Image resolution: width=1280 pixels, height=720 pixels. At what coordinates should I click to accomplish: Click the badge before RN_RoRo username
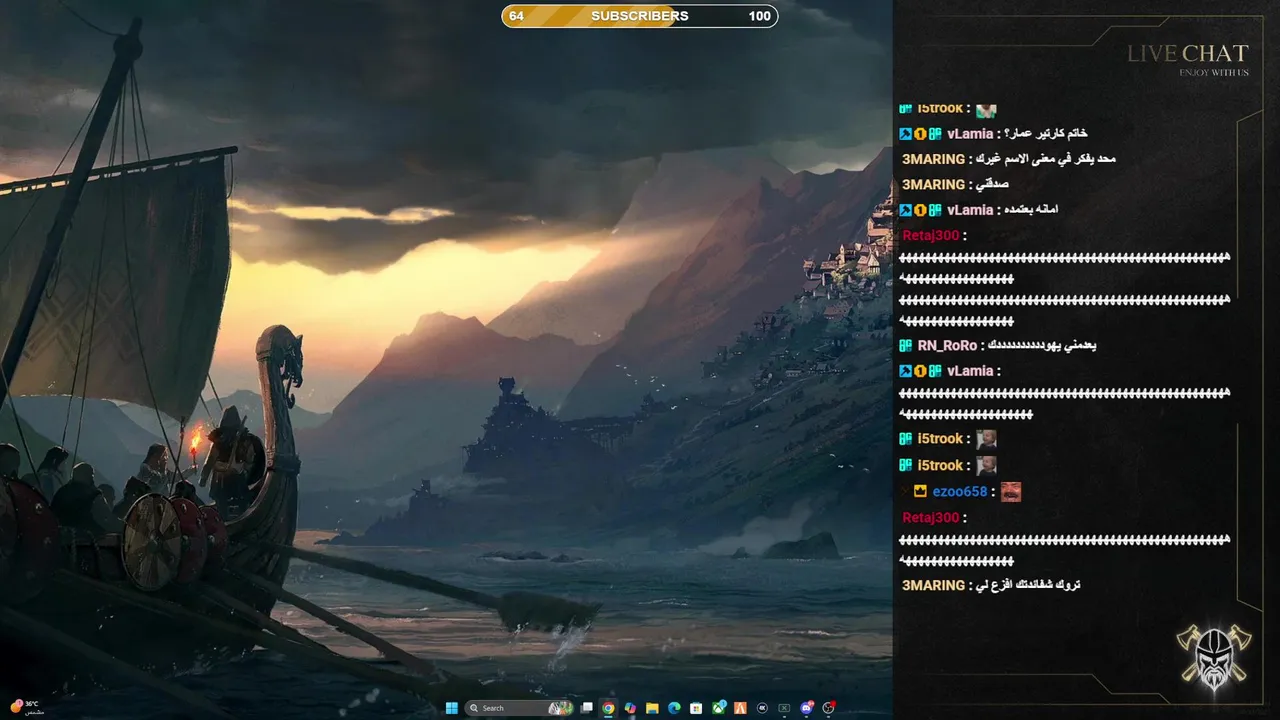coord(906,345)
